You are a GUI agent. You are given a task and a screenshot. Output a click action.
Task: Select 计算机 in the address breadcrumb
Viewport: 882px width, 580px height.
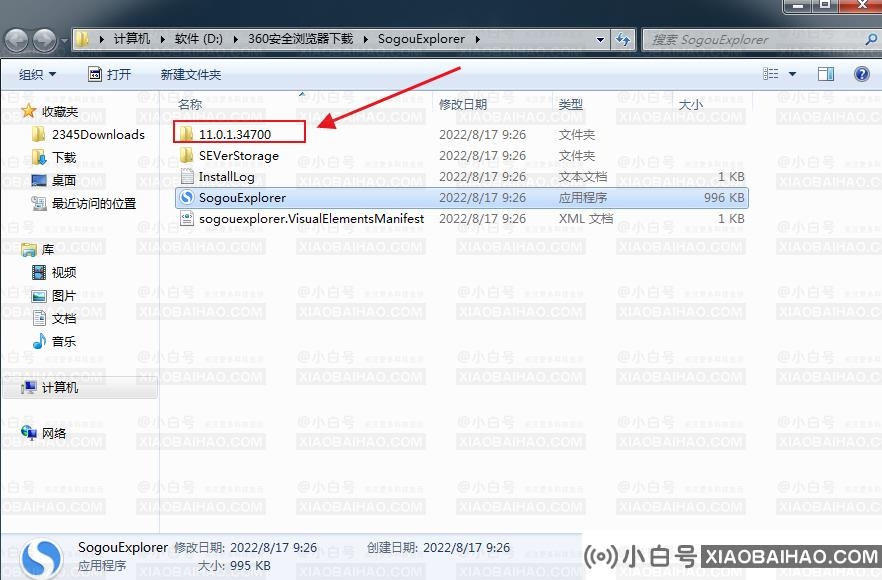tap(132, 39)
